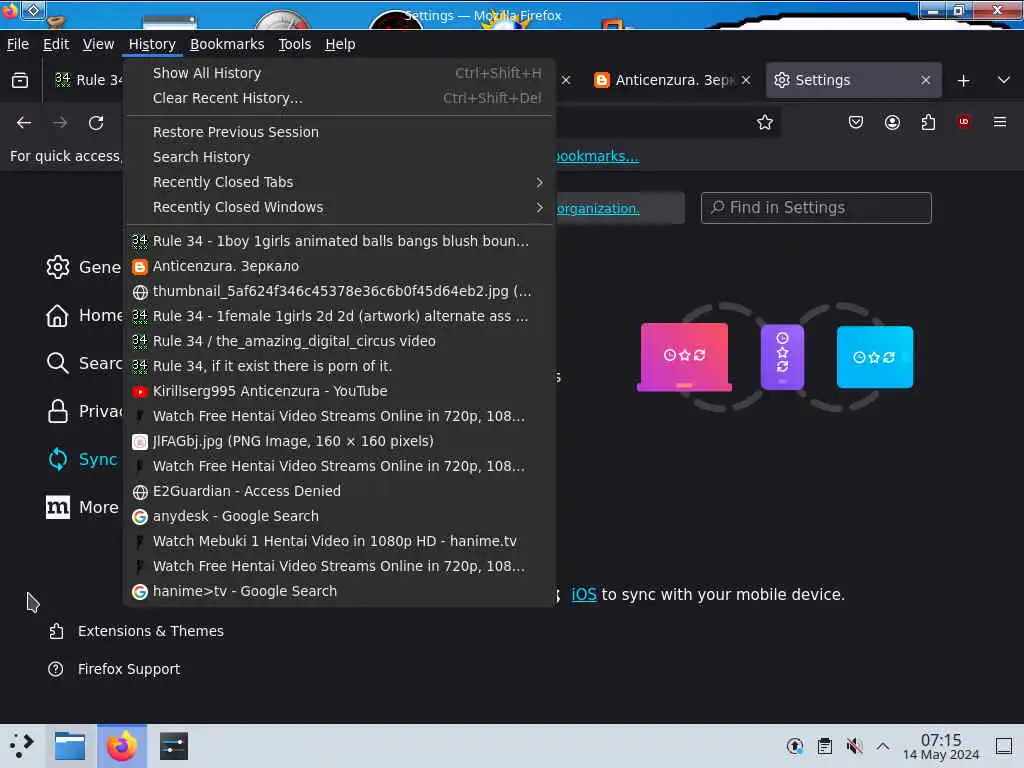Open the Pocket save icon
This screenshot has height=768, width=1024.
pyautogui.click(x=856, y=122)
